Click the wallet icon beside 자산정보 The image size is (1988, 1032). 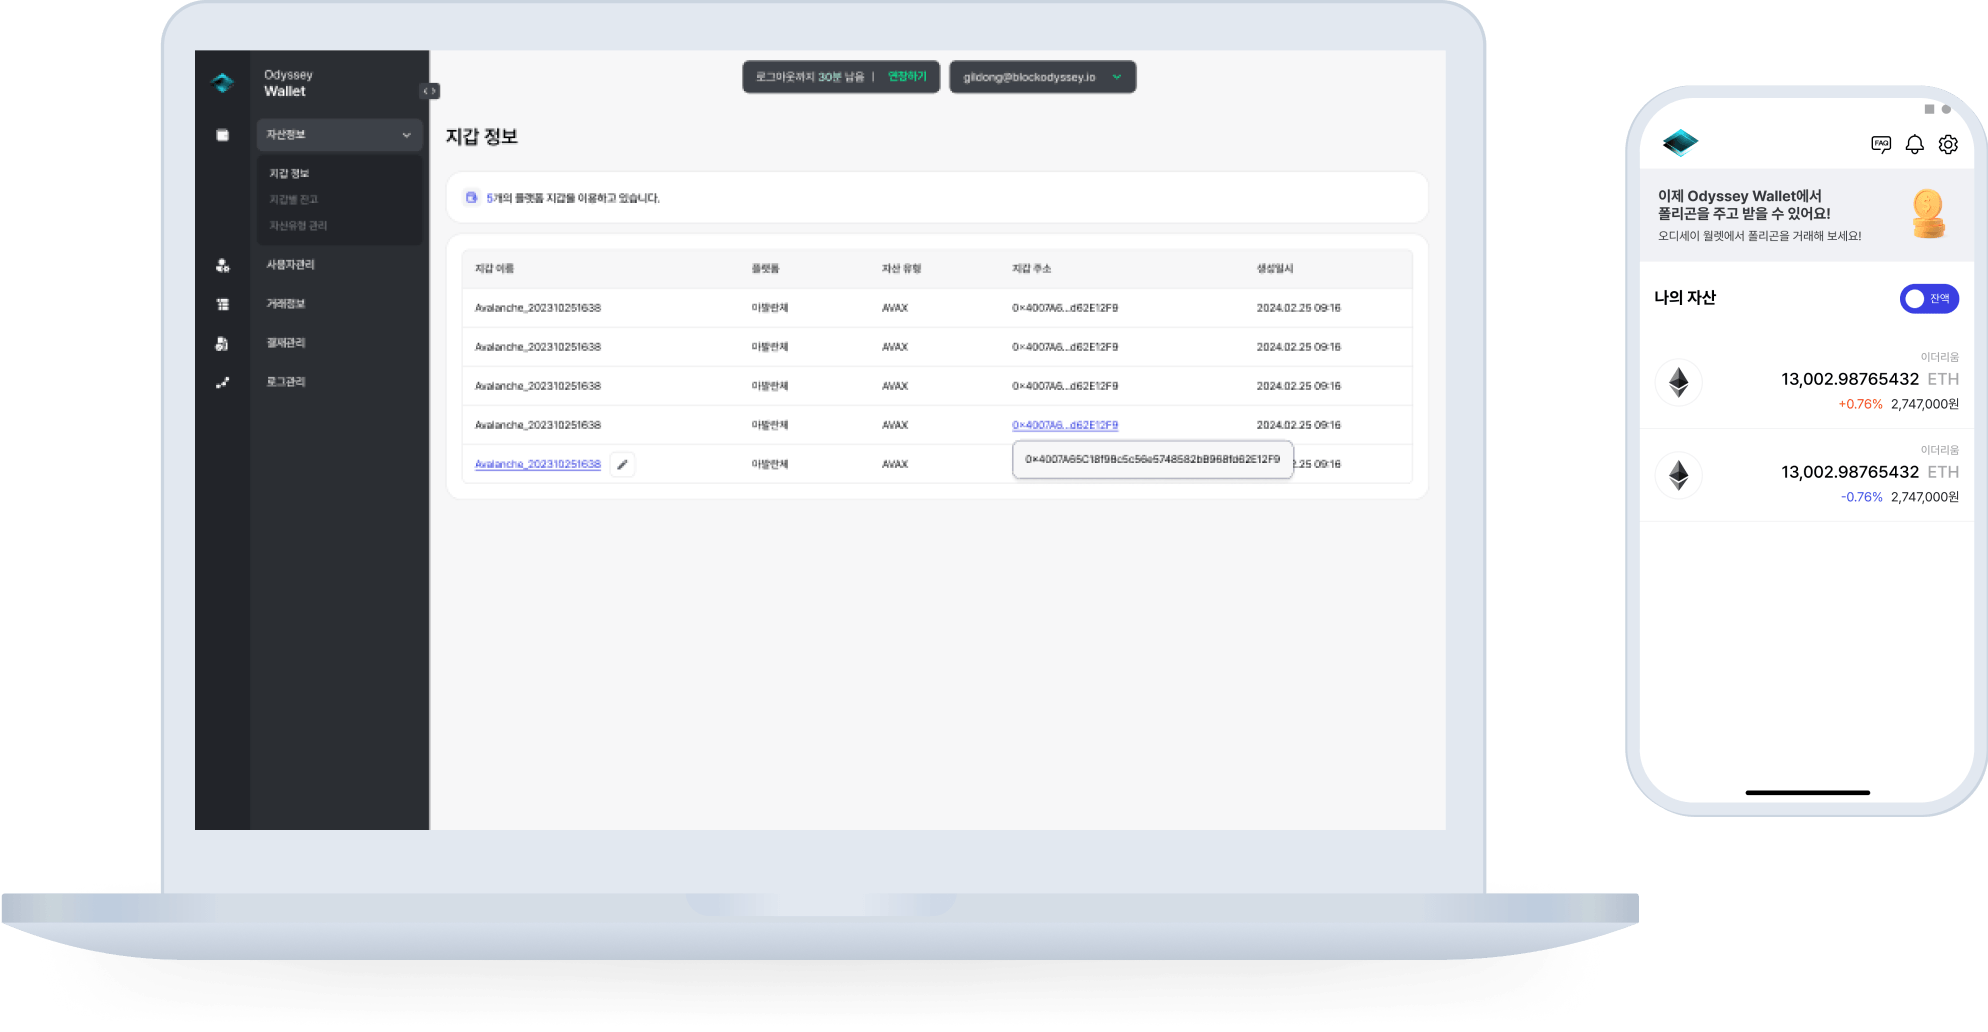point(223,135)
